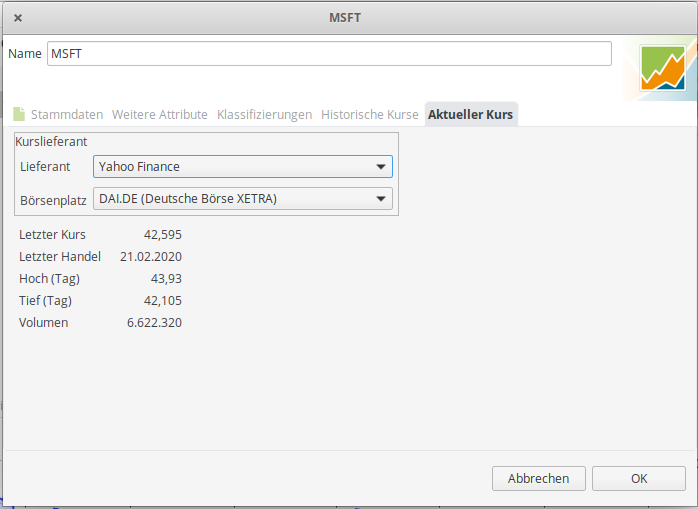Click the Portfolio Performance chart logo
The height and width of the screenshot is (509, 698).
click(x=662, y=68)
